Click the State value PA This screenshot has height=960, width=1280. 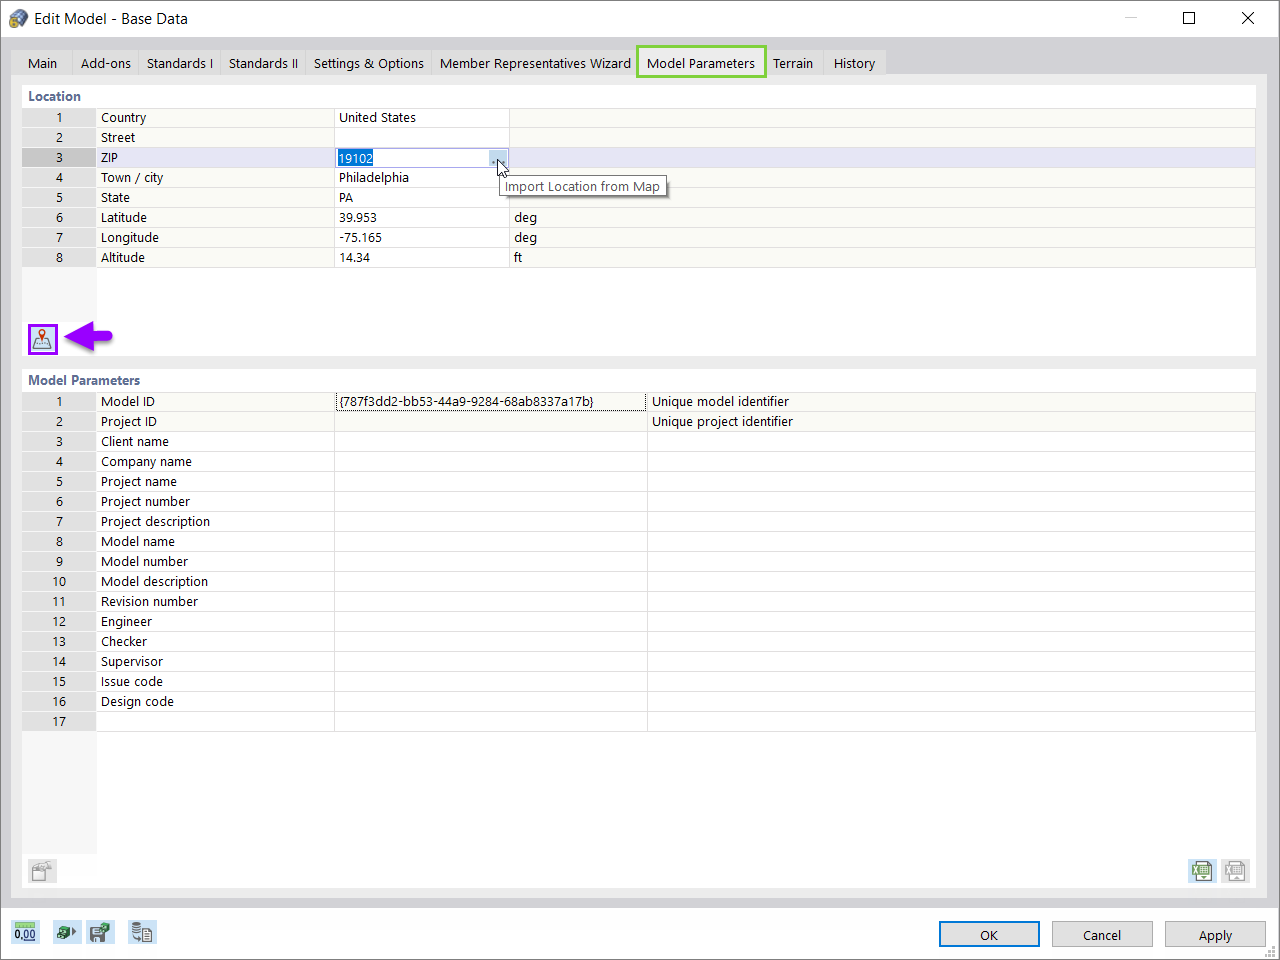422,198
